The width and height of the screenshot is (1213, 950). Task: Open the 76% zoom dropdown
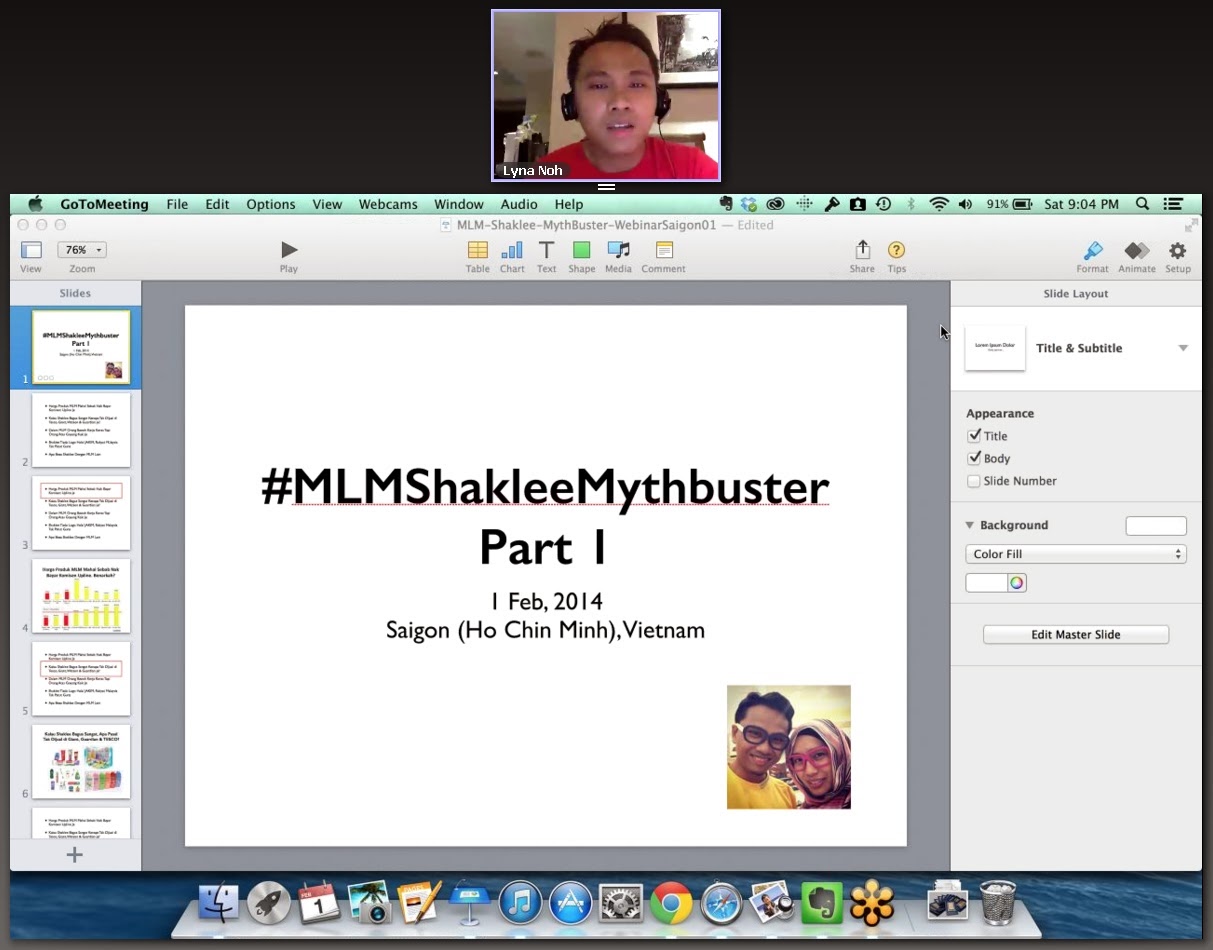pos(82,250)
